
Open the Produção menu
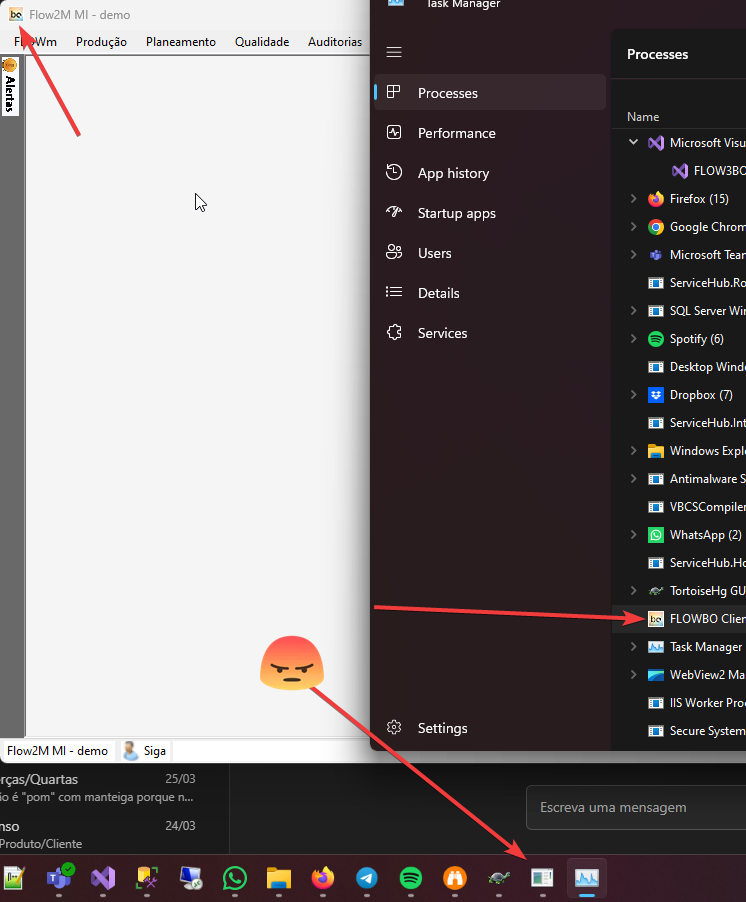(101, 42)
